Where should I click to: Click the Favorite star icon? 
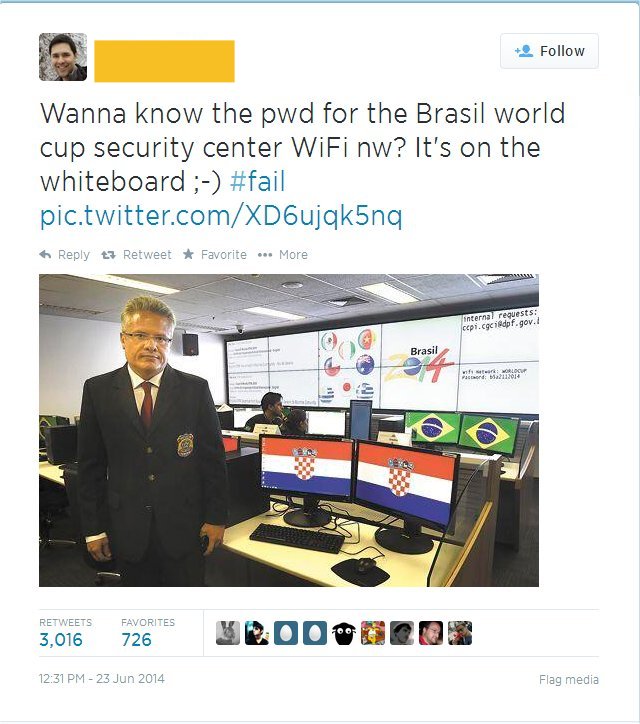pos(188,254)
